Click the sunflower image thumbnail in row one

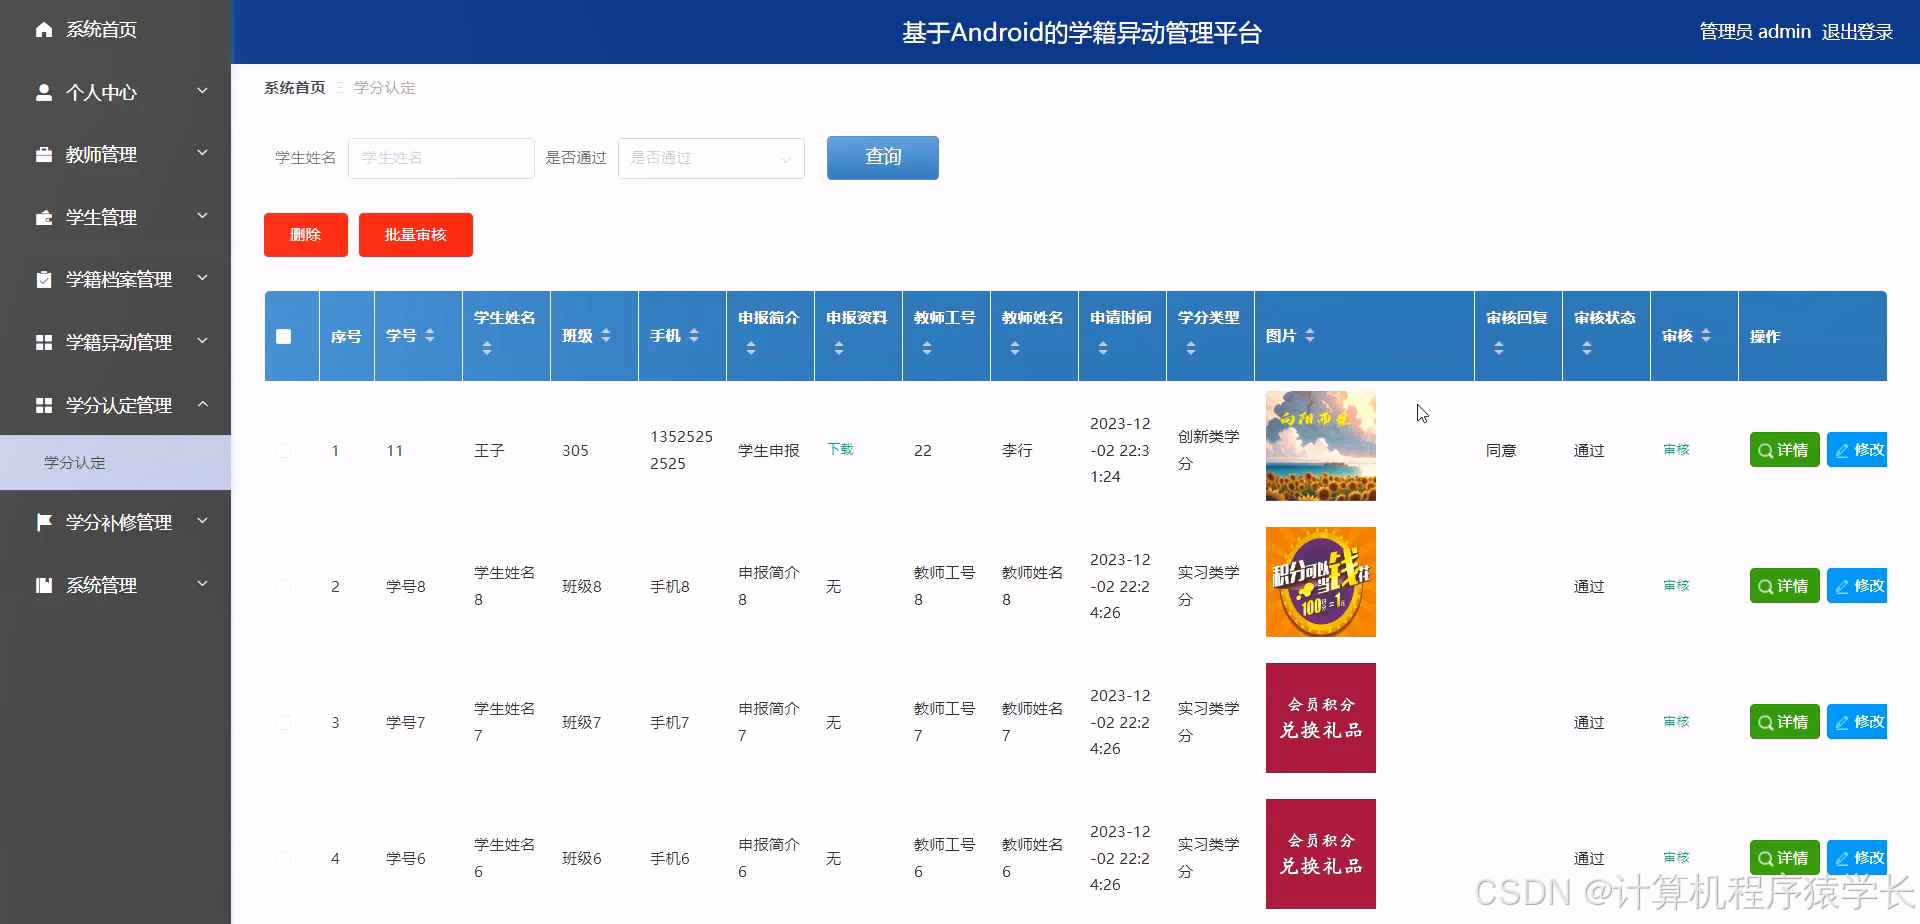click(1320, 445)
